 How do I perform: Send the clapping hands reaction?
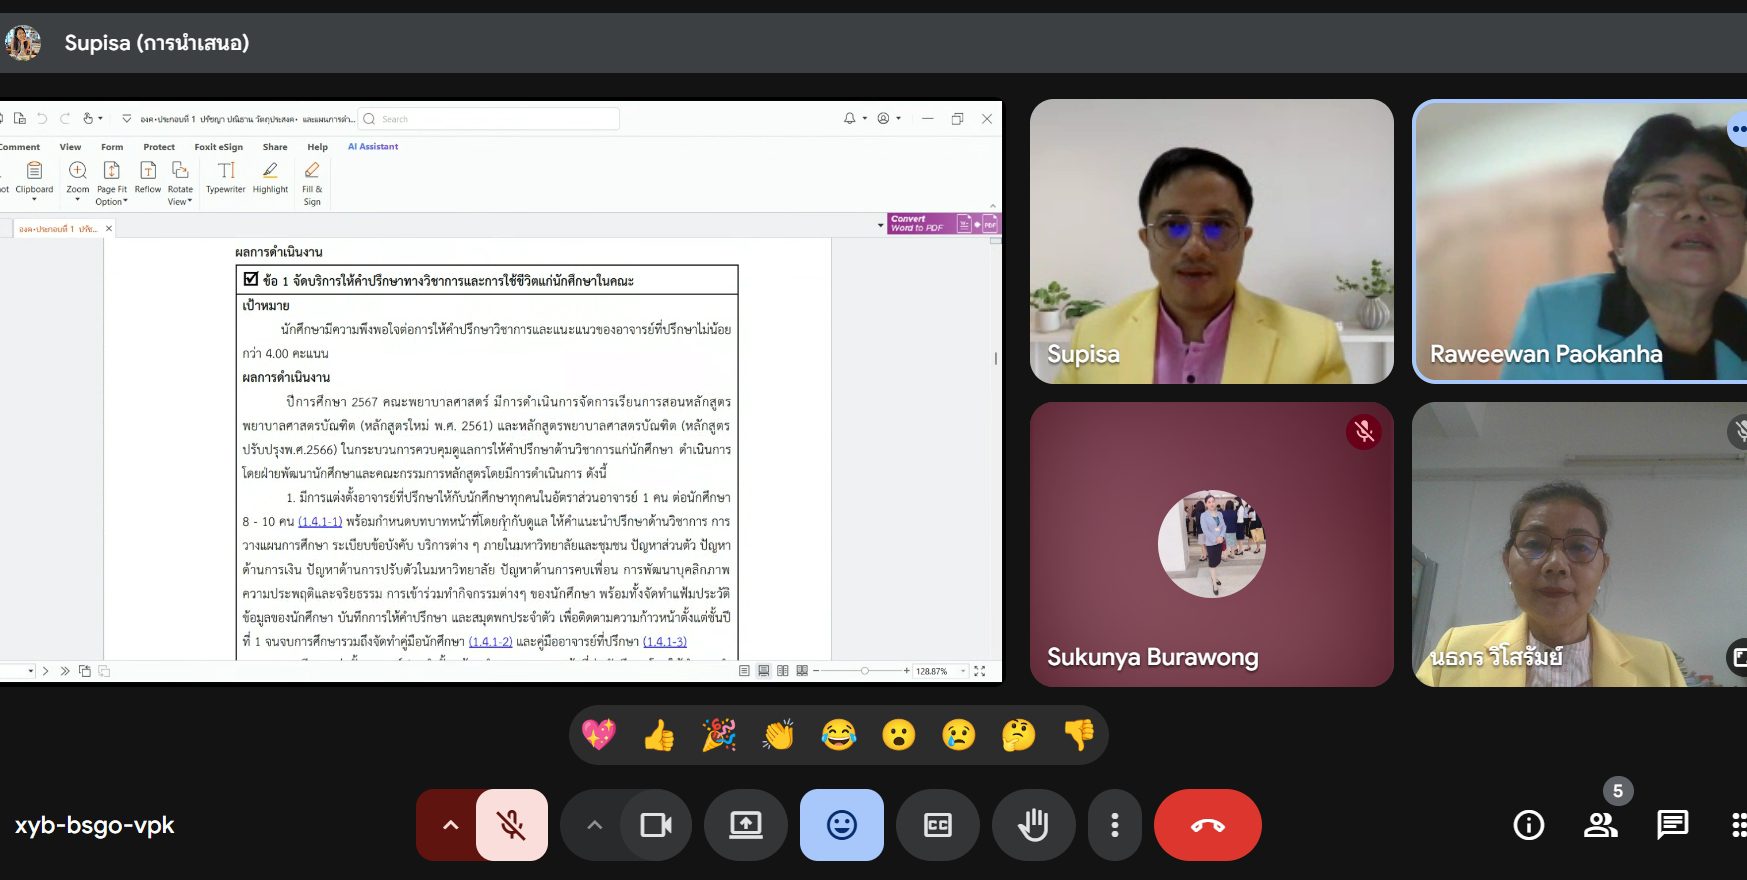coord(779,735)
